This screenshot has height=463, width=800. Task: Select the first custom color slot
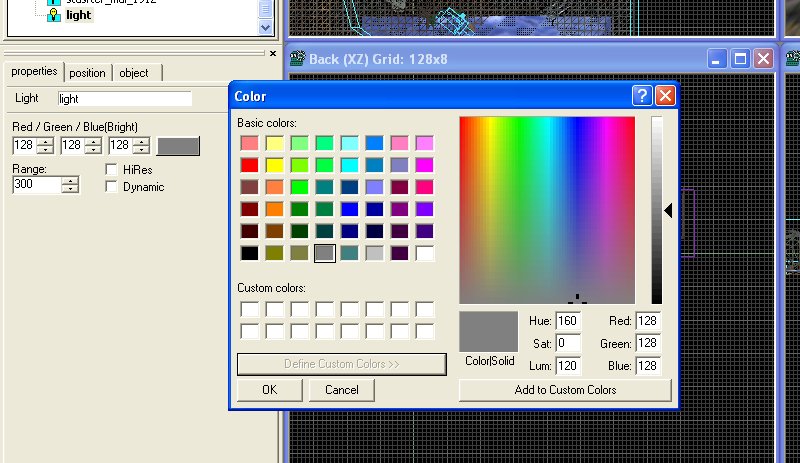click(249, 309)
